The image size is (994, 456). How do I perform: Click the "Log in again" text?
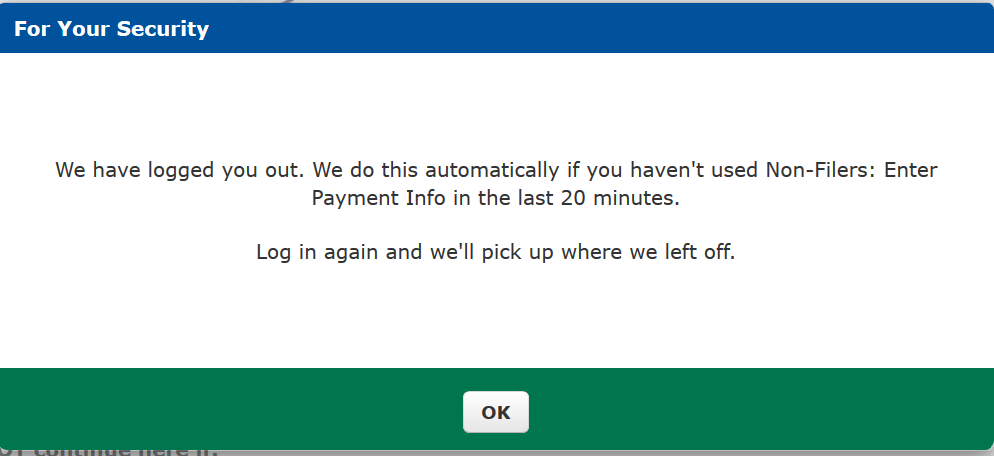click(x=318, y=252)
